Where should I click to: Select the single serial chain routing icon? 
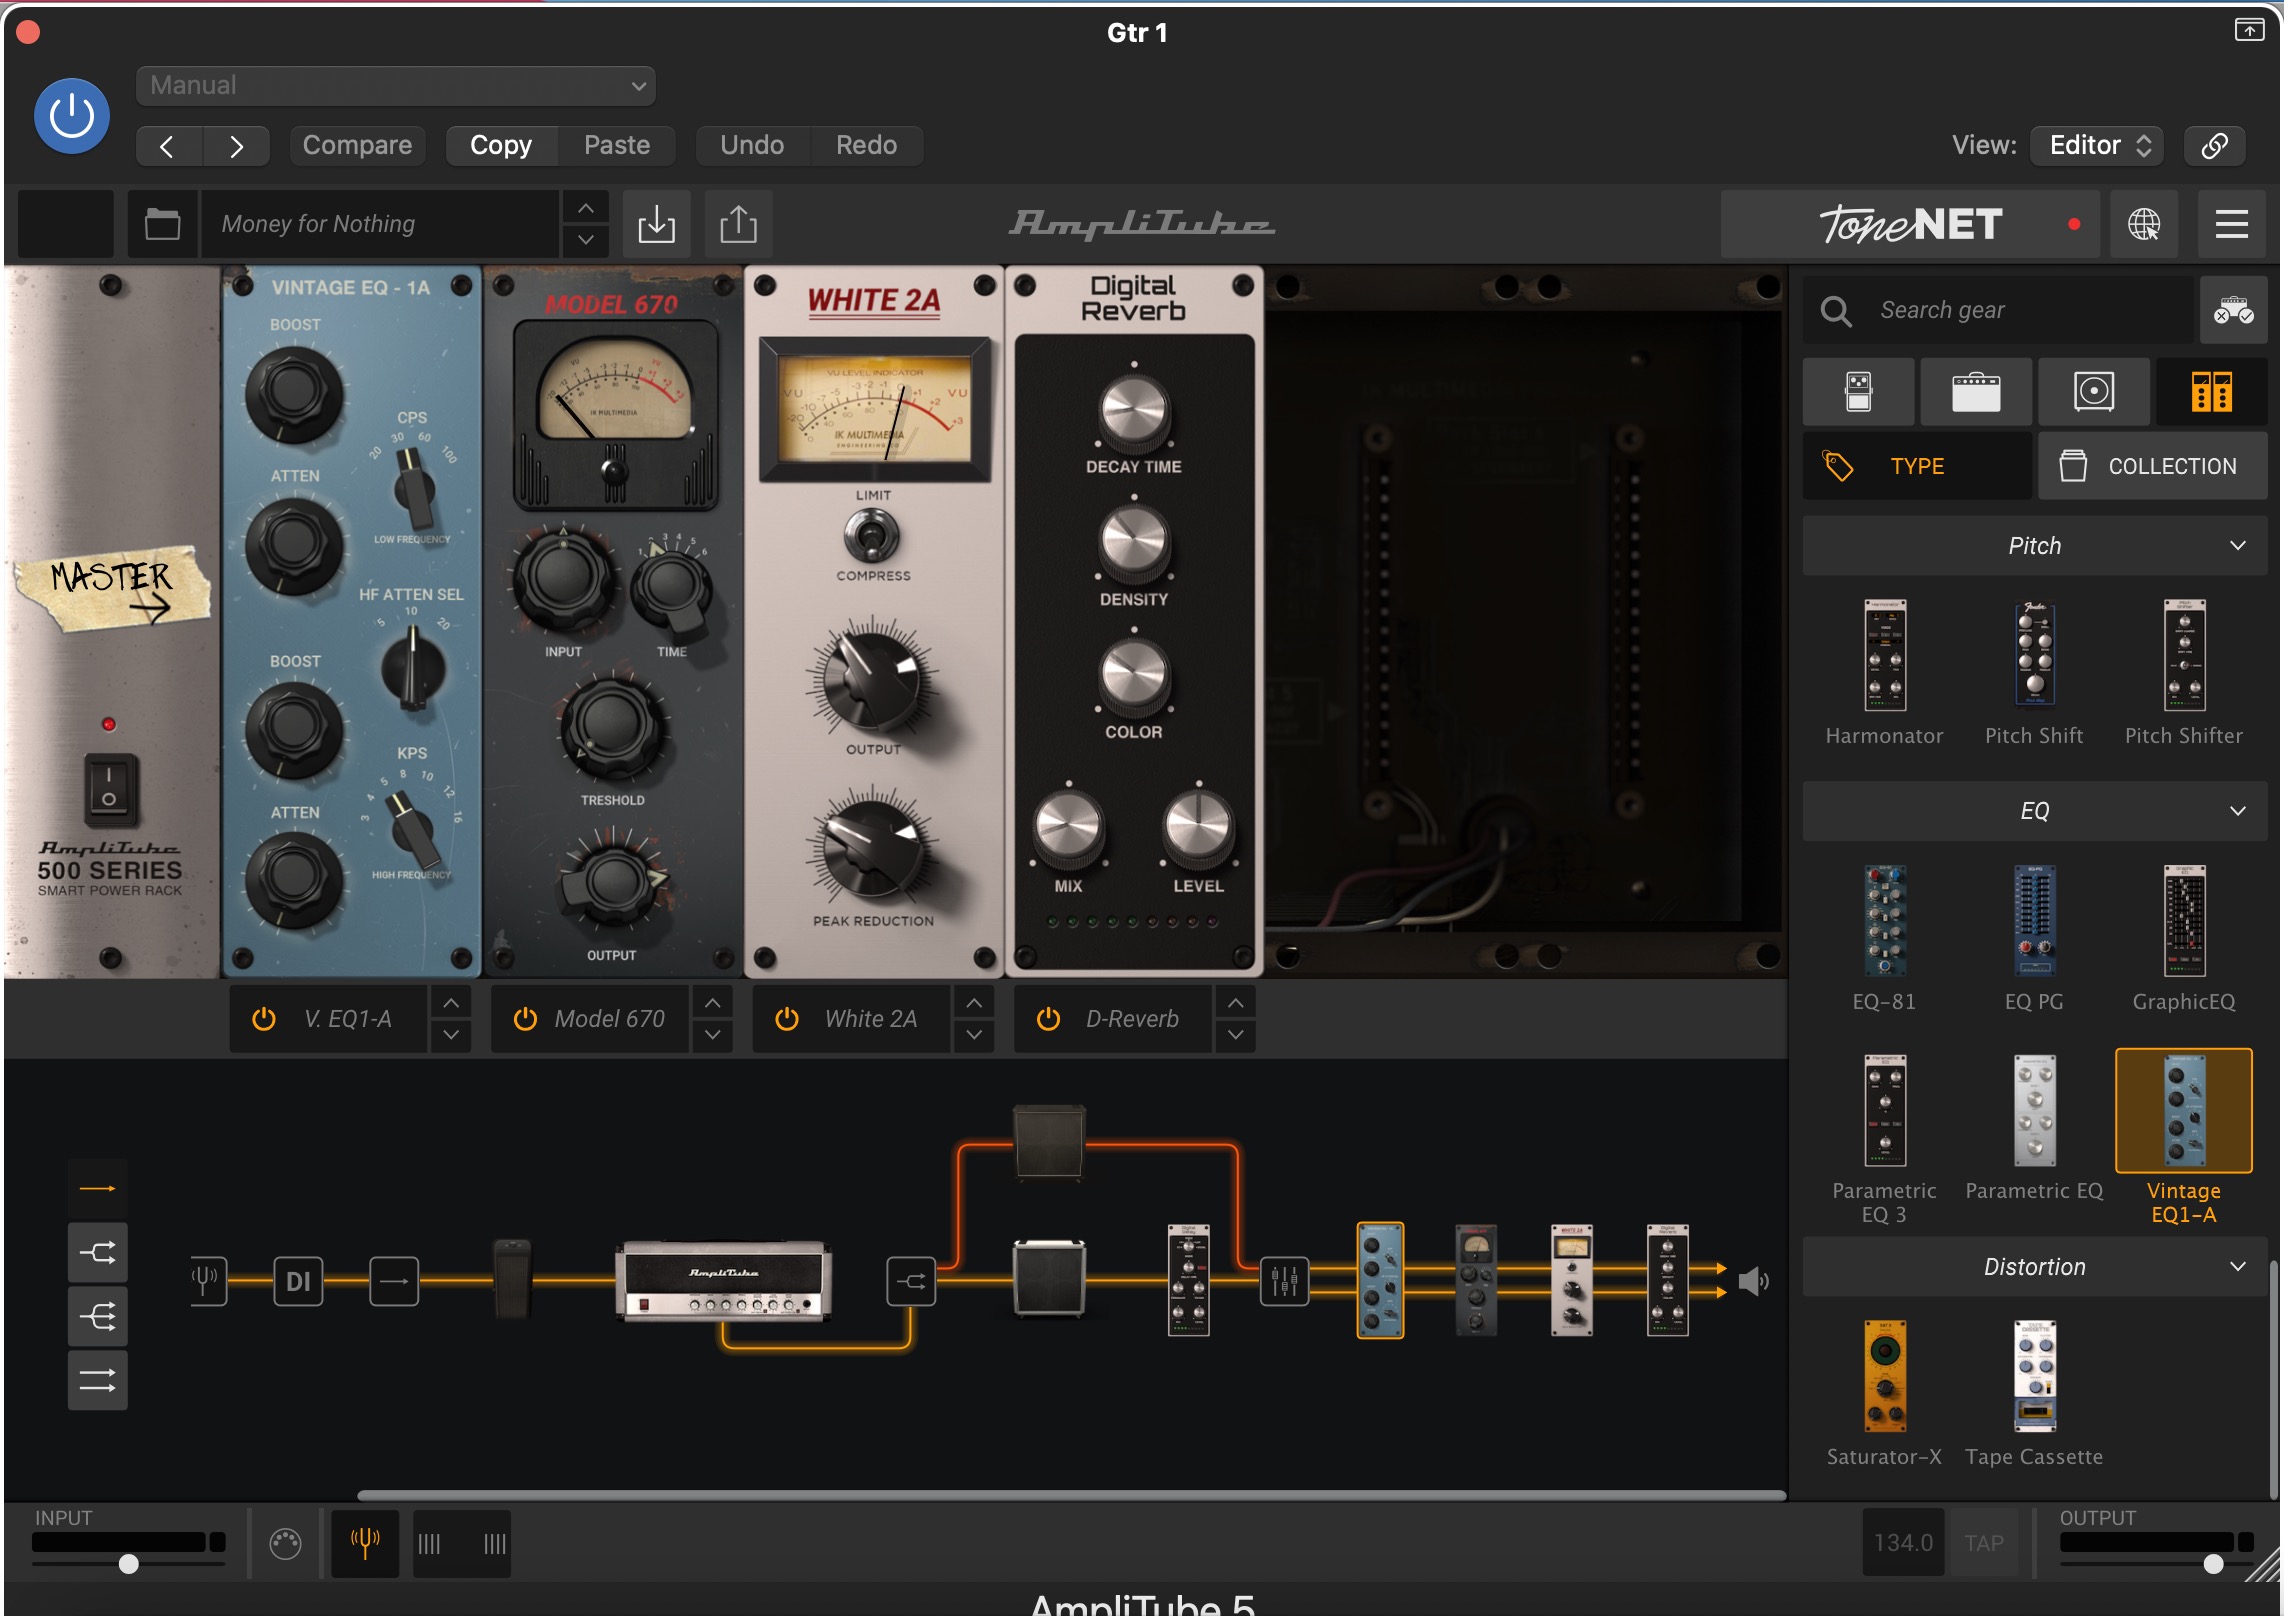click(97, 1188)
